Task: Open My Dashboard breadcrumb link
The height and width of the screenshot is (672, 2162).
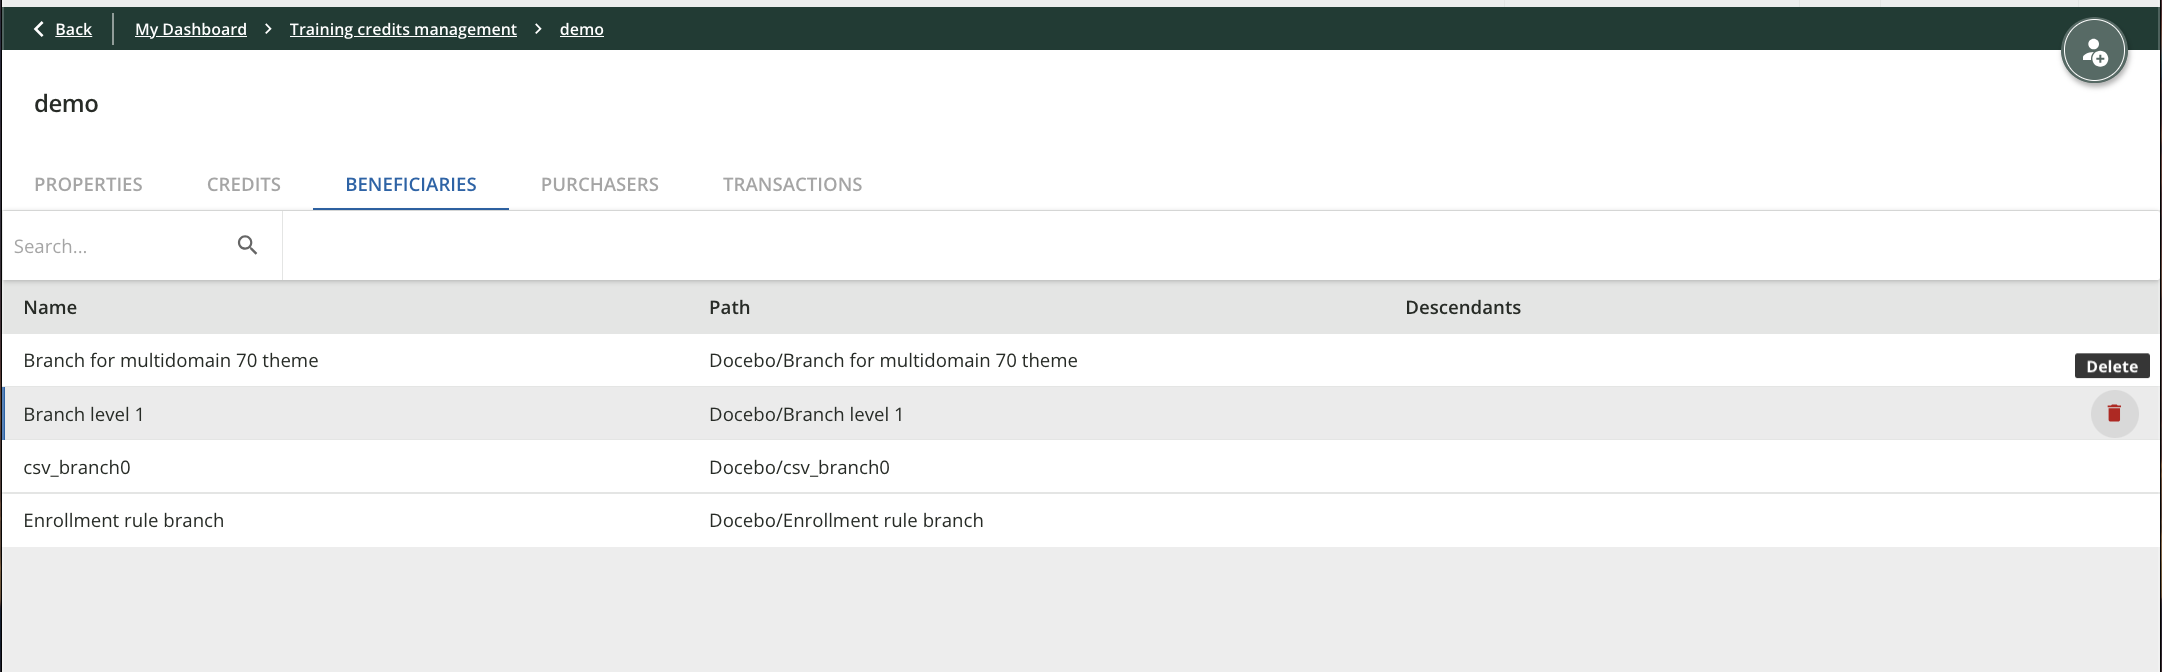Action: coord(190,29)
